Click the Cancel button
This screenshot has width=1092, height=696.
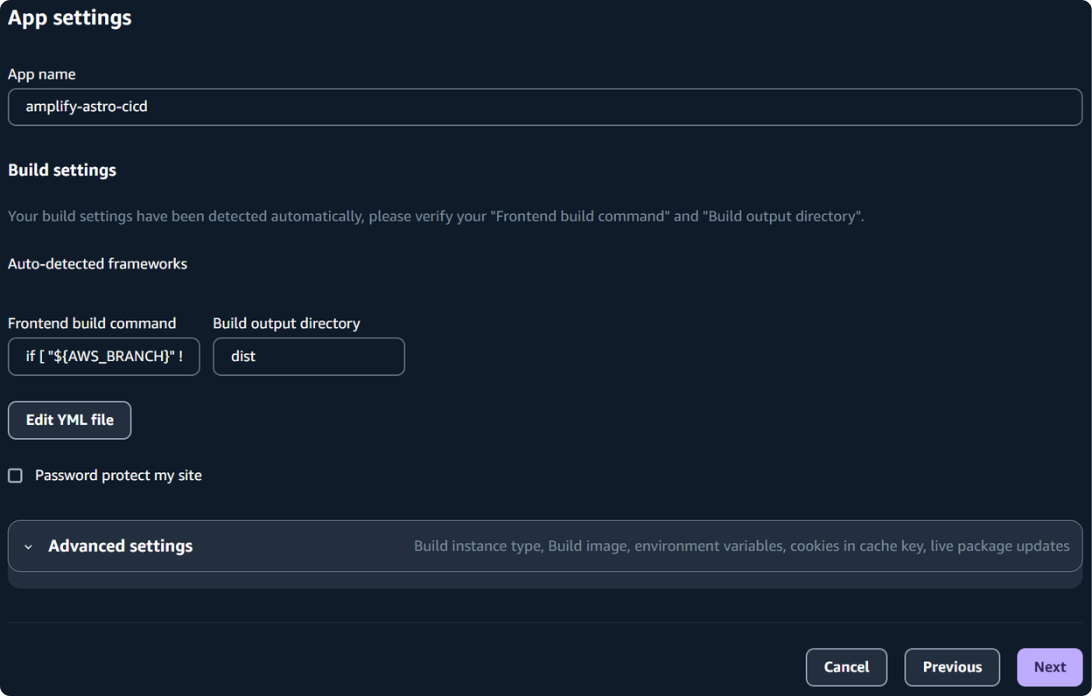[x=846, y=667]
